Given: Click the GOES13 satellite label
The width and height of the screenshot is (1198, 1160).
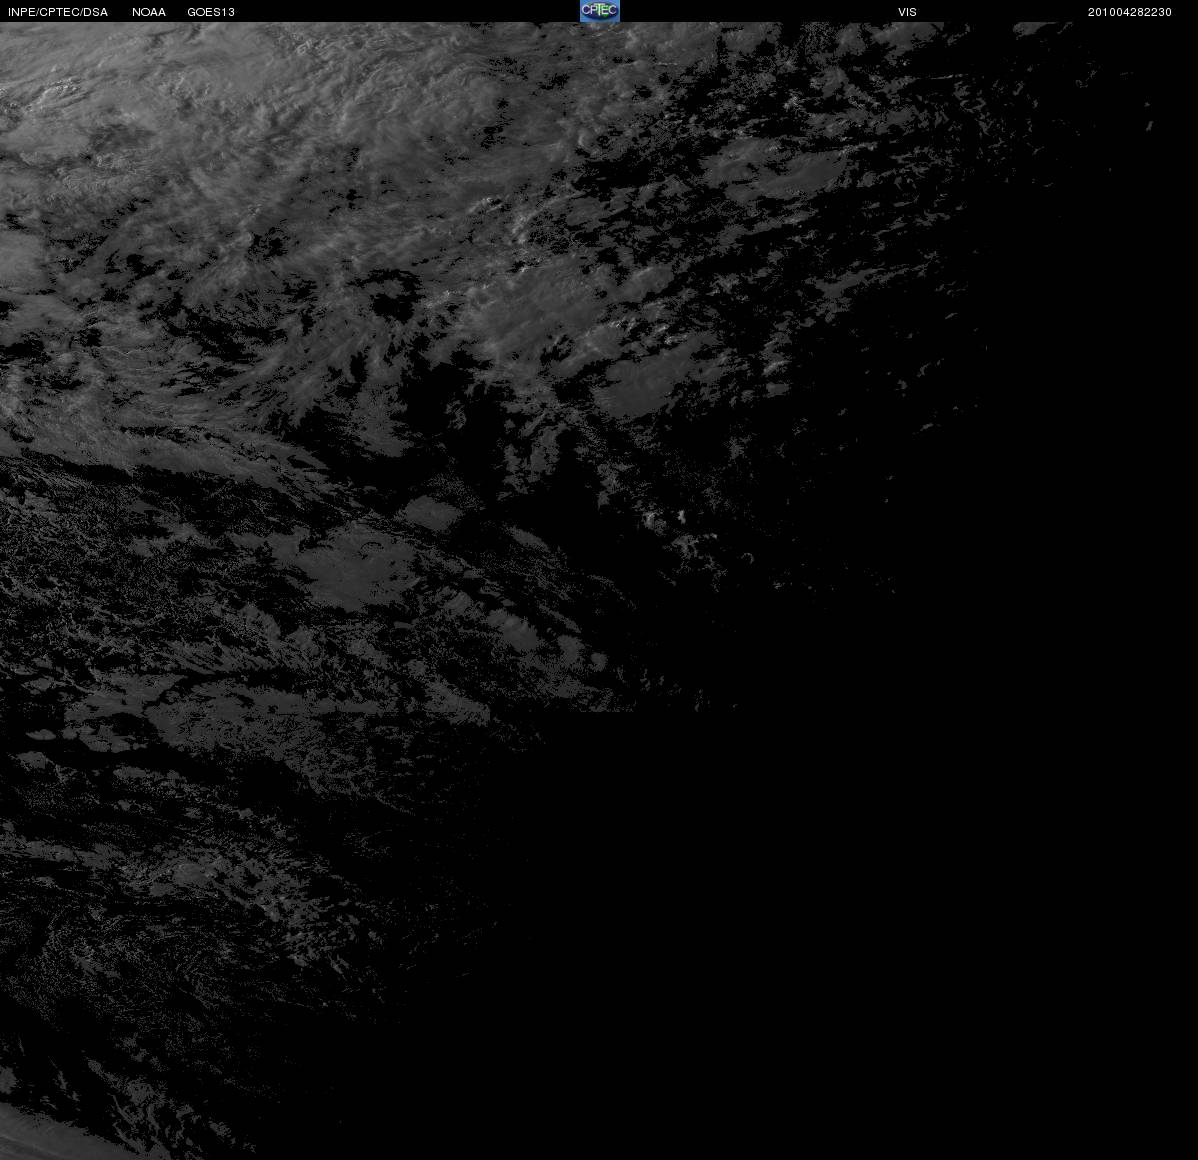Looking at the screenshot, I should [211, 12].
